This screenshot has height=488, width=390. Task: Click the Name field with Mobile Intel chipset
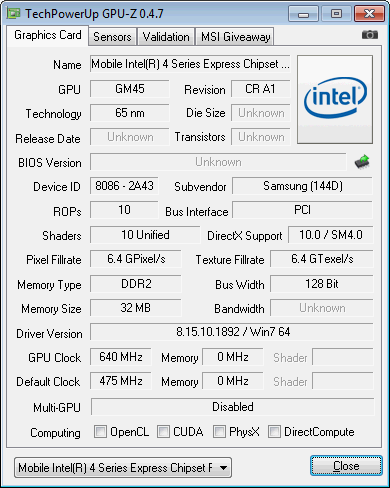pyautogui.click(x=190, y=64)
